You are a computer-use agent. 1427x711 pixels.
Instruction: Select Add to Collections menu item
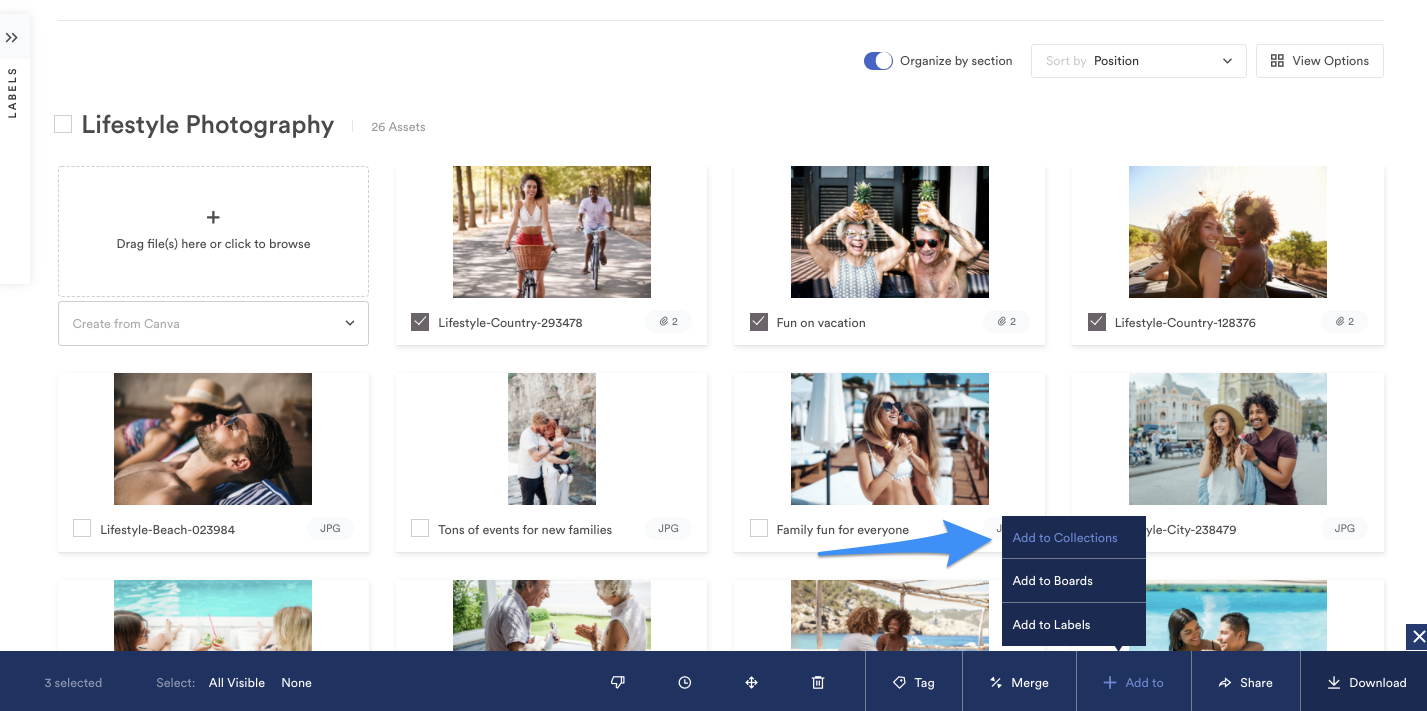click(x=1073, y=538)
